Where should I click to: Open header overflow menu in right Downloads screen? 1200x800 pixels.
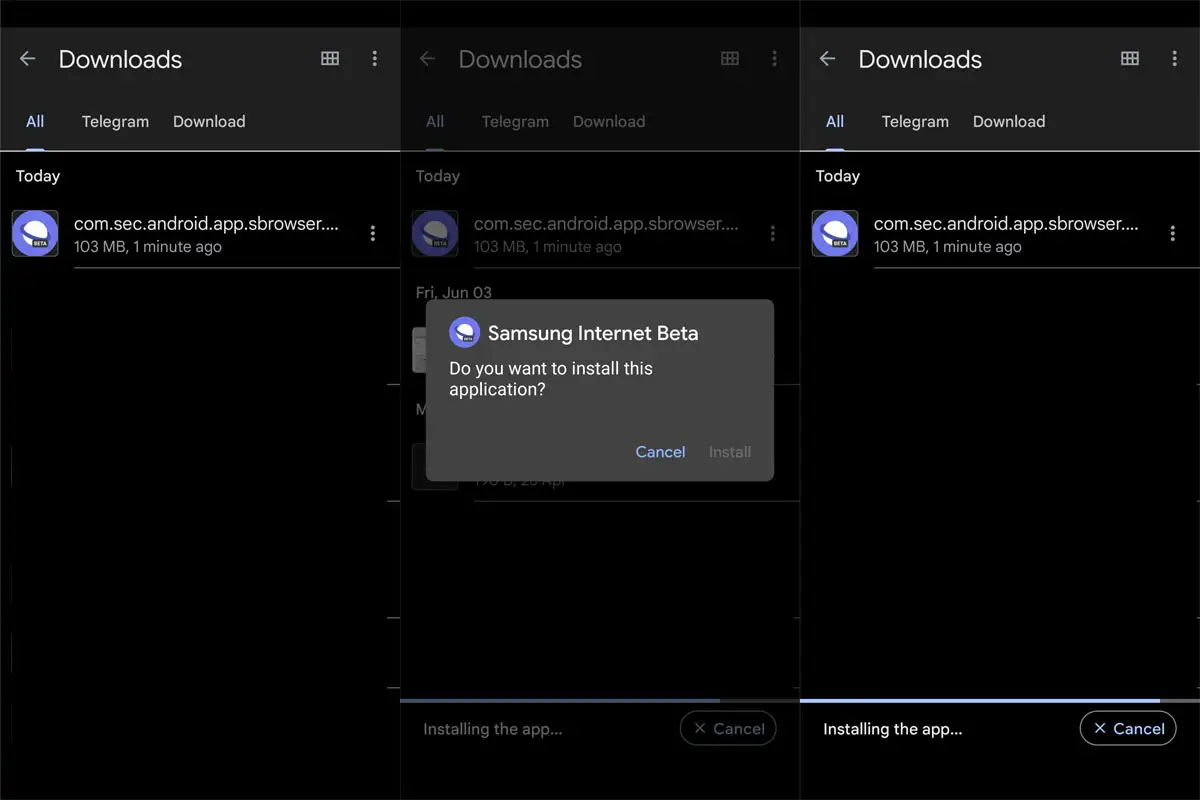coord(1175,59)
